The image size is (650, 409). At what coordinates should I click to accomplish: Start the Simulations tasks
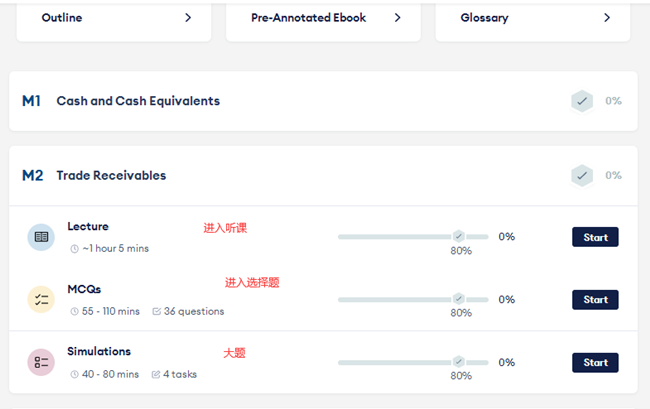(x=595, y=362)
